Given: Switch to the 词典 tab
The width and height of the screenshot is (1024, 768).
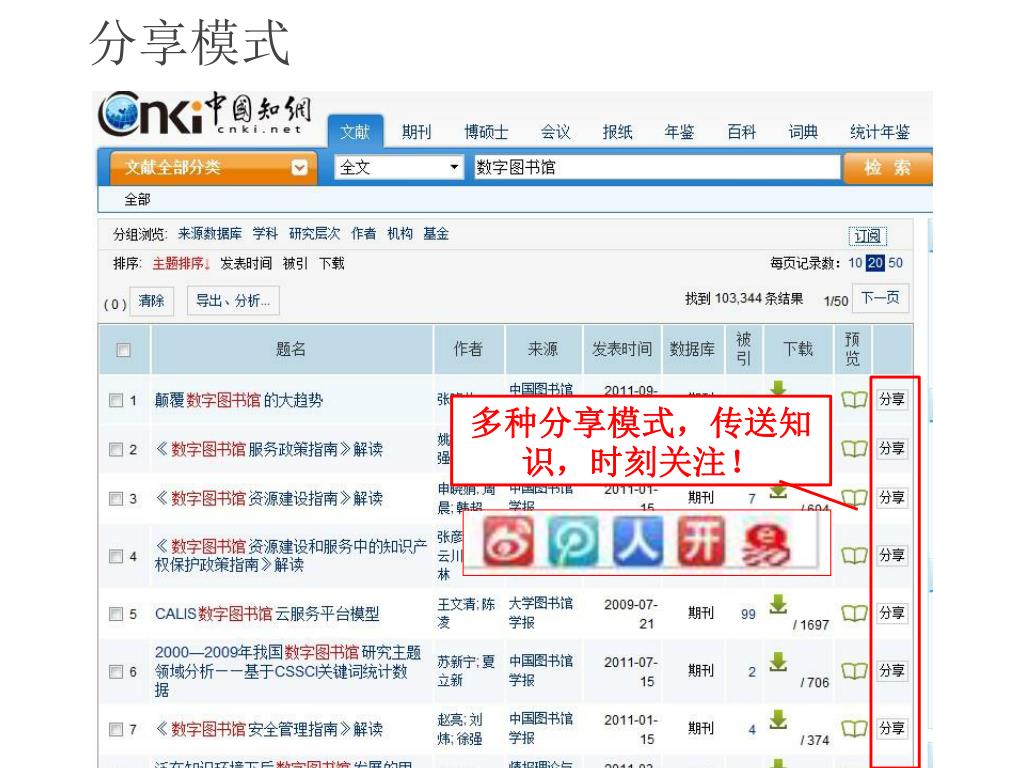Looking at the screenshot, I should click(803, 132).
